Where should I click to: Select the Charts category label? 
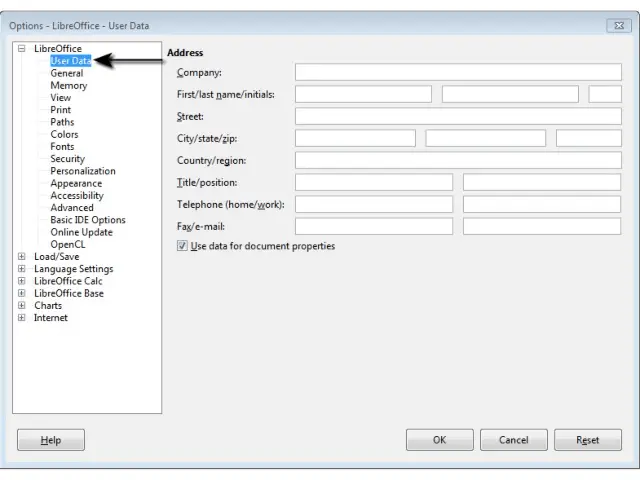(x=48, y=306)
